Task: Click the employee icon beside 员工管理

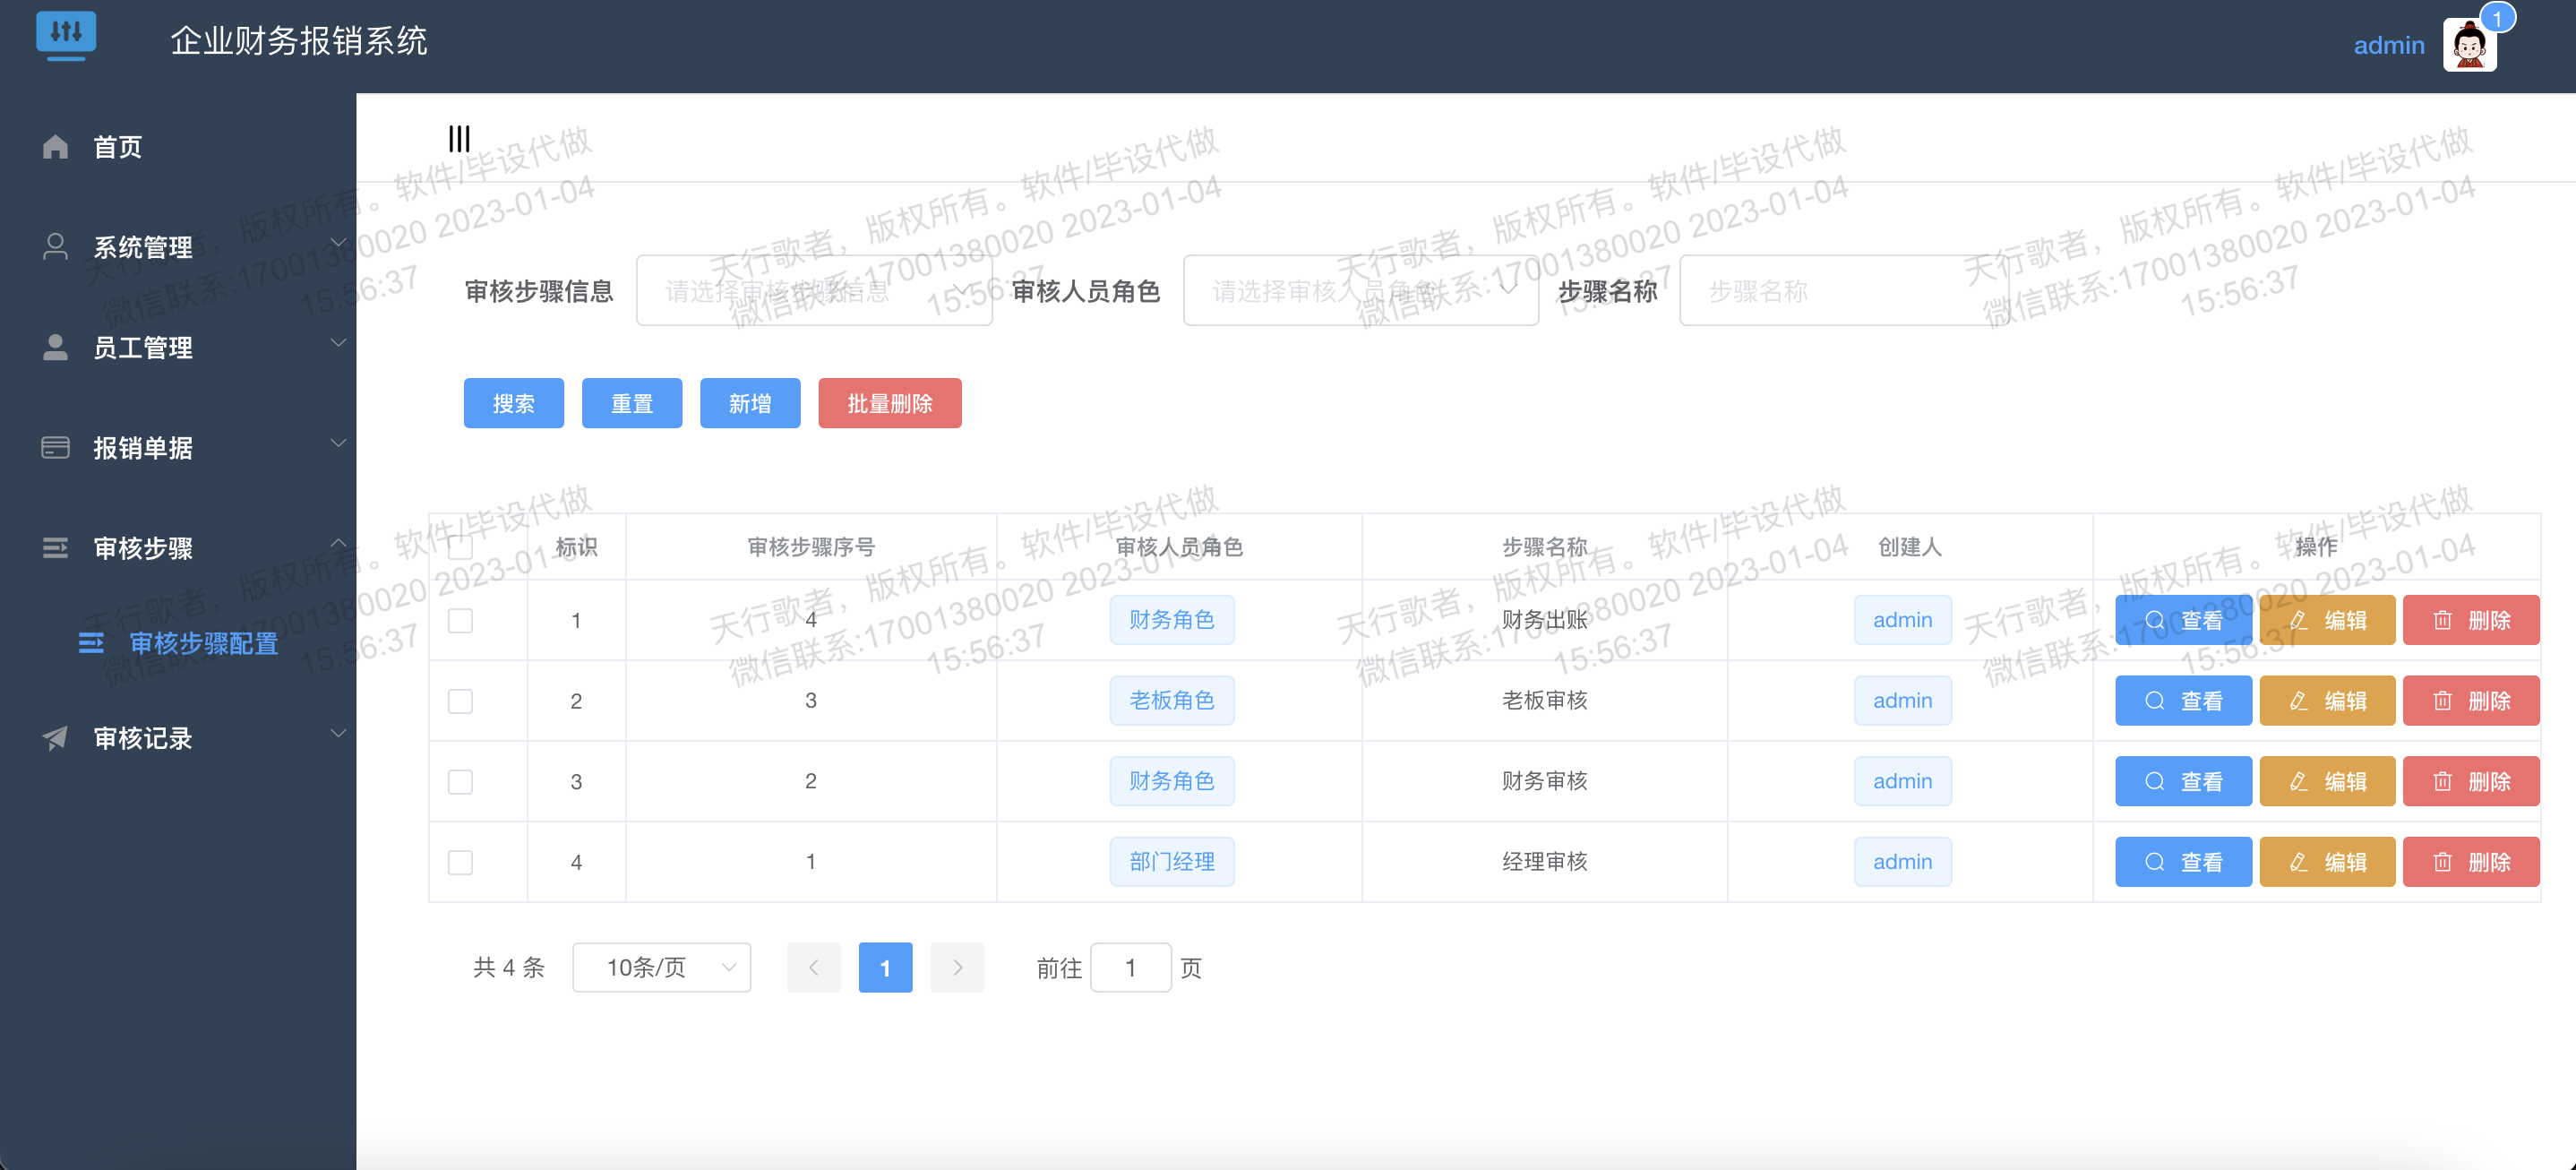Action: click(55, 347)
